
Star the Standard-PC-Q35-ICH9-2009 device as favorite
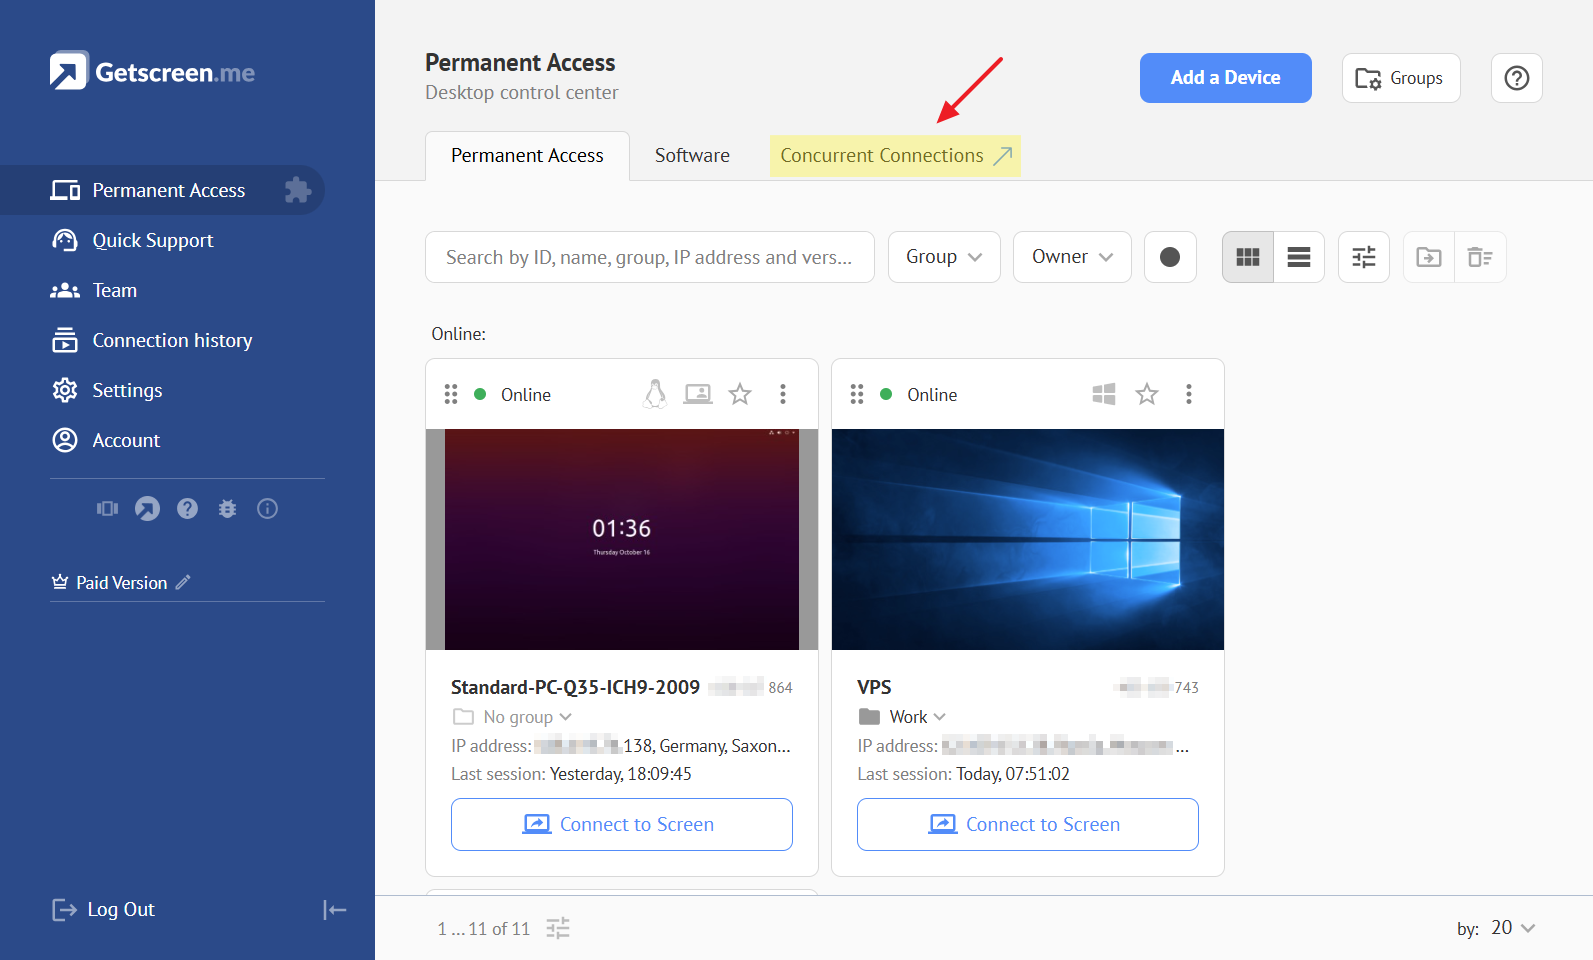coord(740,394)
